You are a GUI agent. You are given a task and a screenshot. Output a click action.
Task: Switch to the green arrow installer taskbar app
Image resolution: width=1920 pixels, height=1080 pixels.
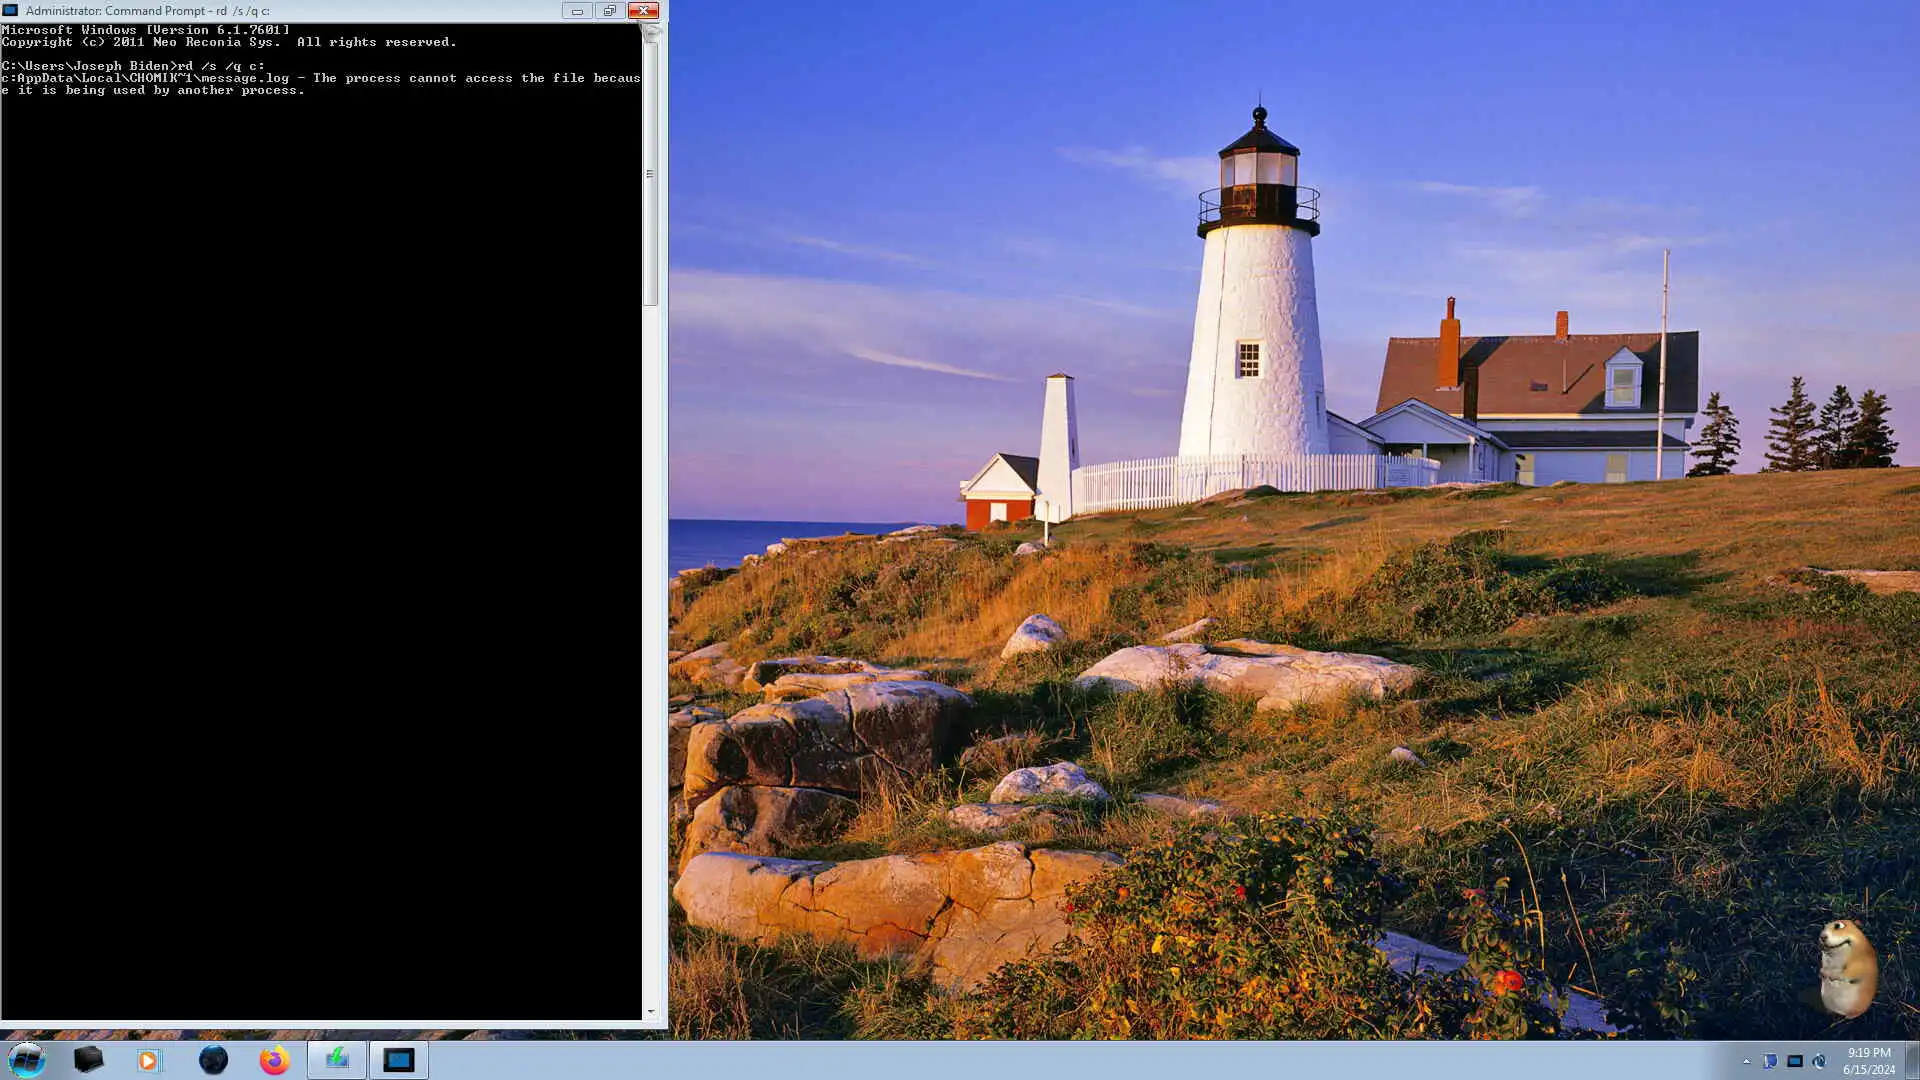(x=337, y=1060)
